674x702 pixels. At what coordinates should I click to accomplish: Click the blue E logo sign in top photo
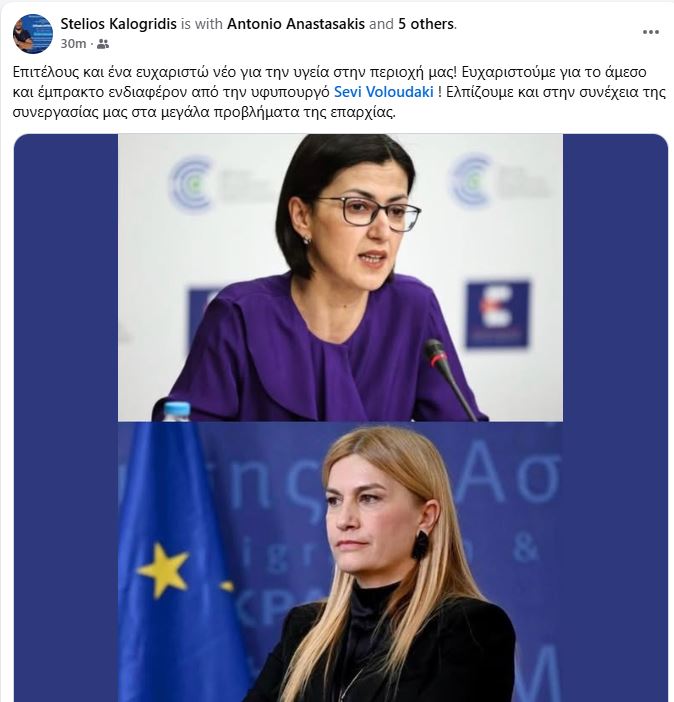pos(498,314)
